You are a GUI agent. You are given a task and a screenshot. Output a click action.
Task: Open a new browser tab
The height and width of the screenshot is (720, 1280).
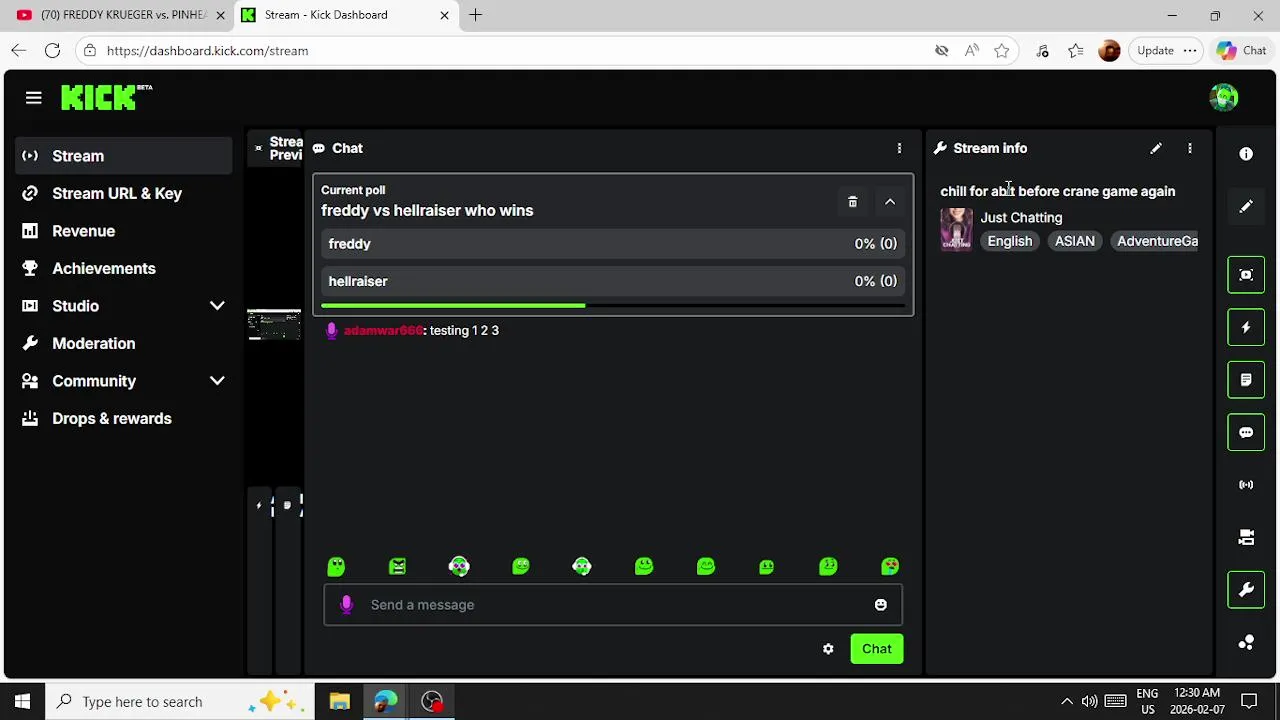tap(476, 15)
